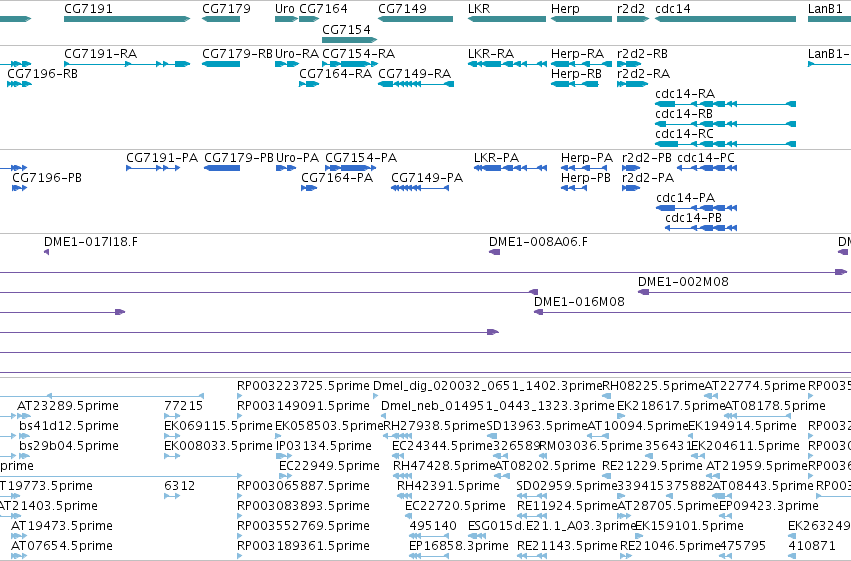
Task: Select transcript Herp-RB
Action: tap(576, 74)
